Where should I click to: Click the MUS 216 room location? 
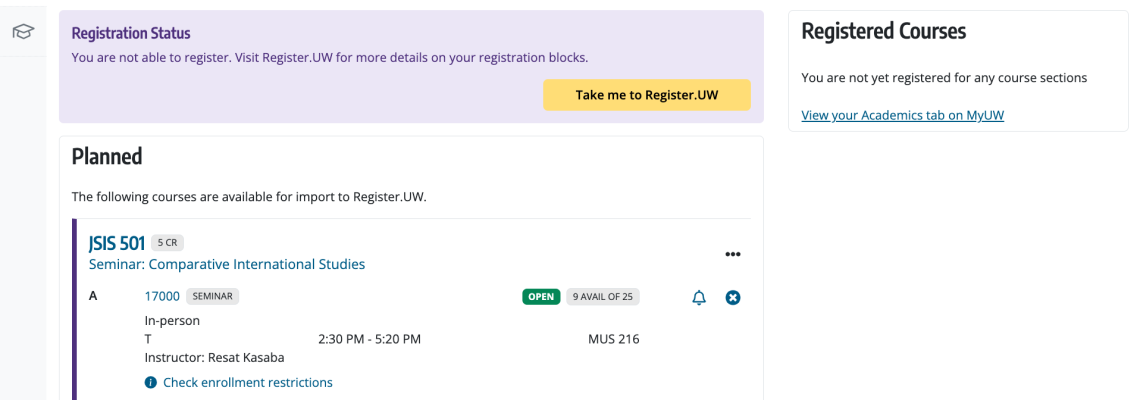click(x=614, y=339)
